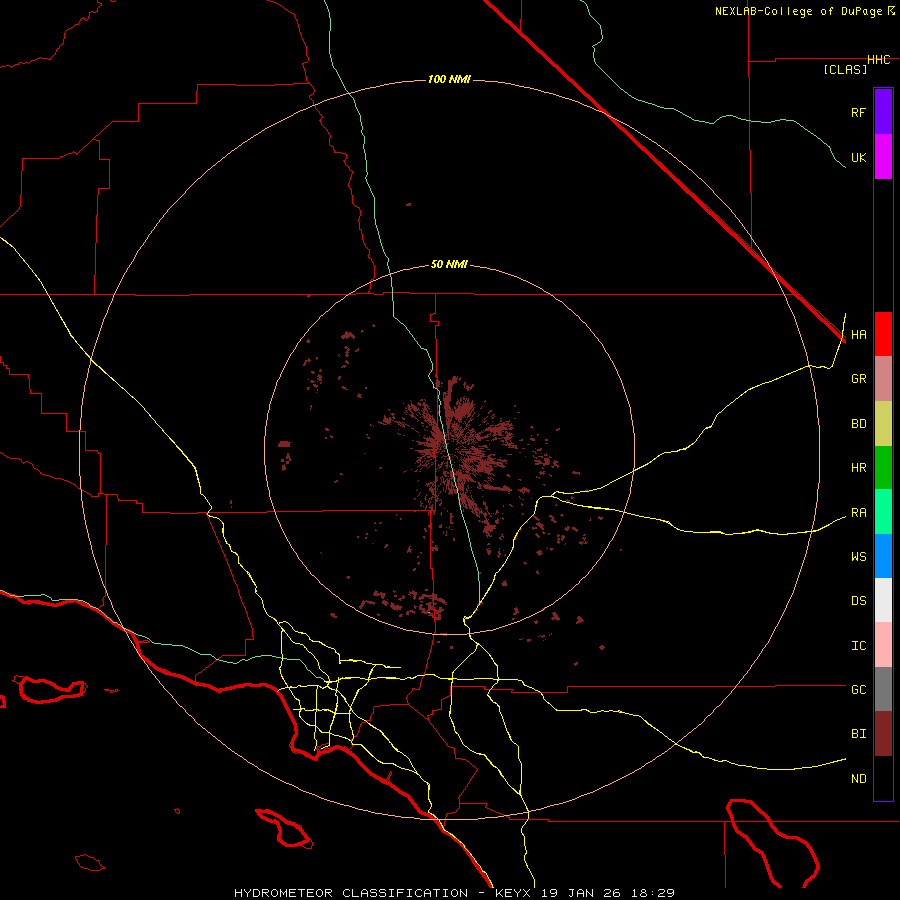Click the HHC product label

[879, 60]
